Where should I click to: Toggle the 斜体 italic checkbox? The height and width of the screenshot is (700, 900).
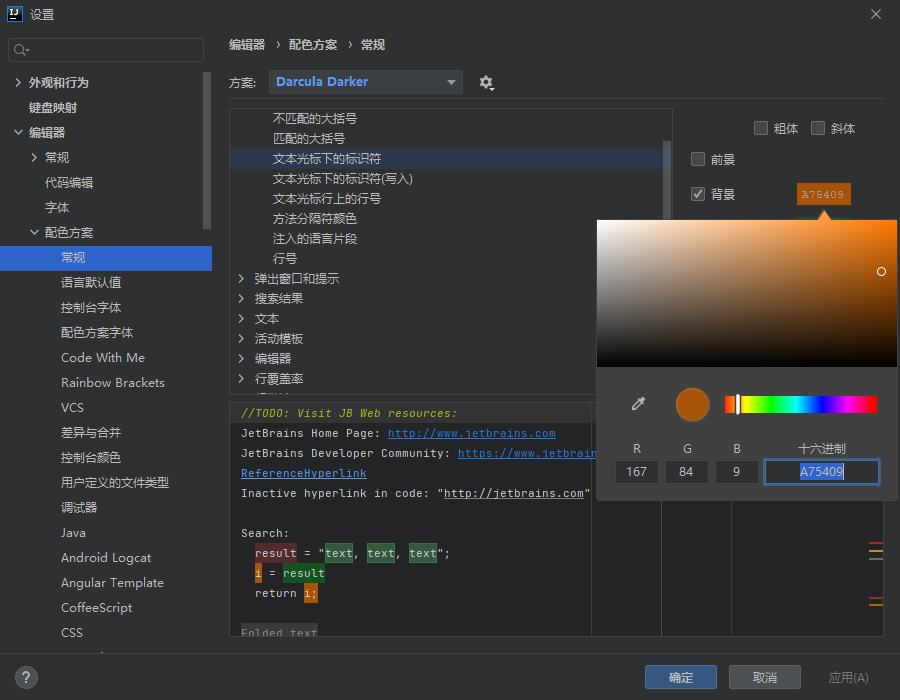pos(817,128)
